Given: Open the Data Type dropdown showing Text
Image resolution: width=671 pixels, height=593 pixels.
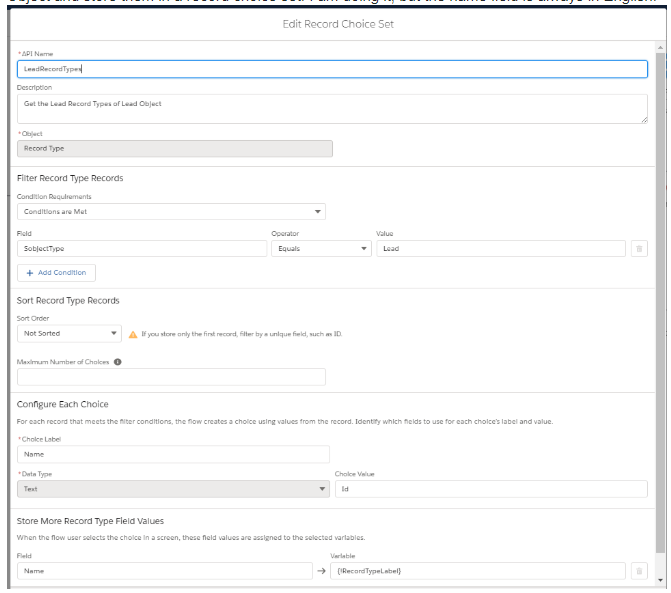Looking at the screenshot, I should click(173, 489).
